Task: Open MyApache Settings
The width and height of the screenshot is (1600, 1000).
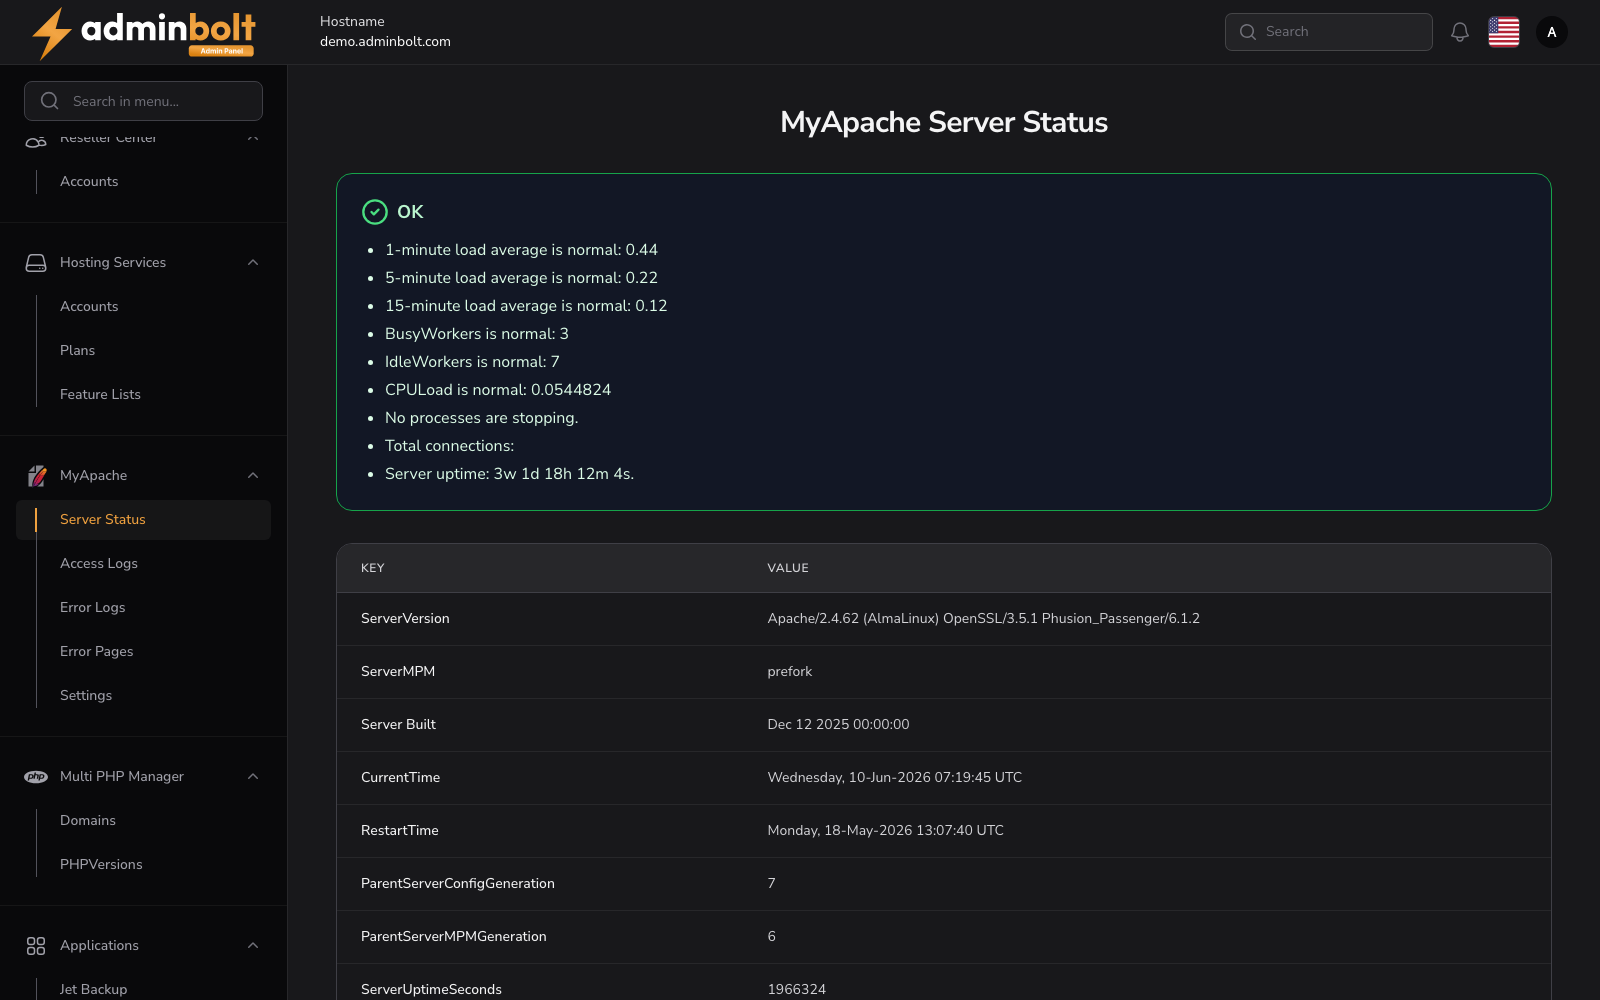Action: click(x=86, y=696)
